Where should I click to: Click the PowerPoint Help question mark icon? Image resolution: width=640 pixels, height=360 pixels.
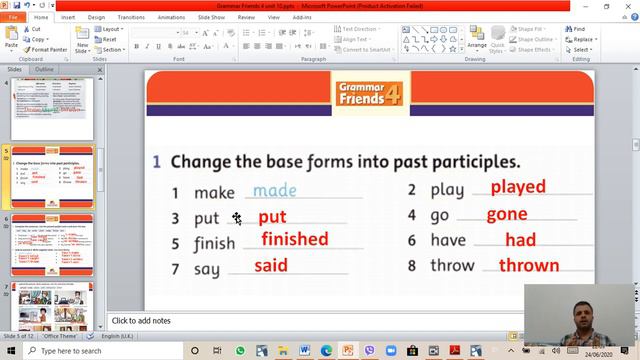(635, 17)
